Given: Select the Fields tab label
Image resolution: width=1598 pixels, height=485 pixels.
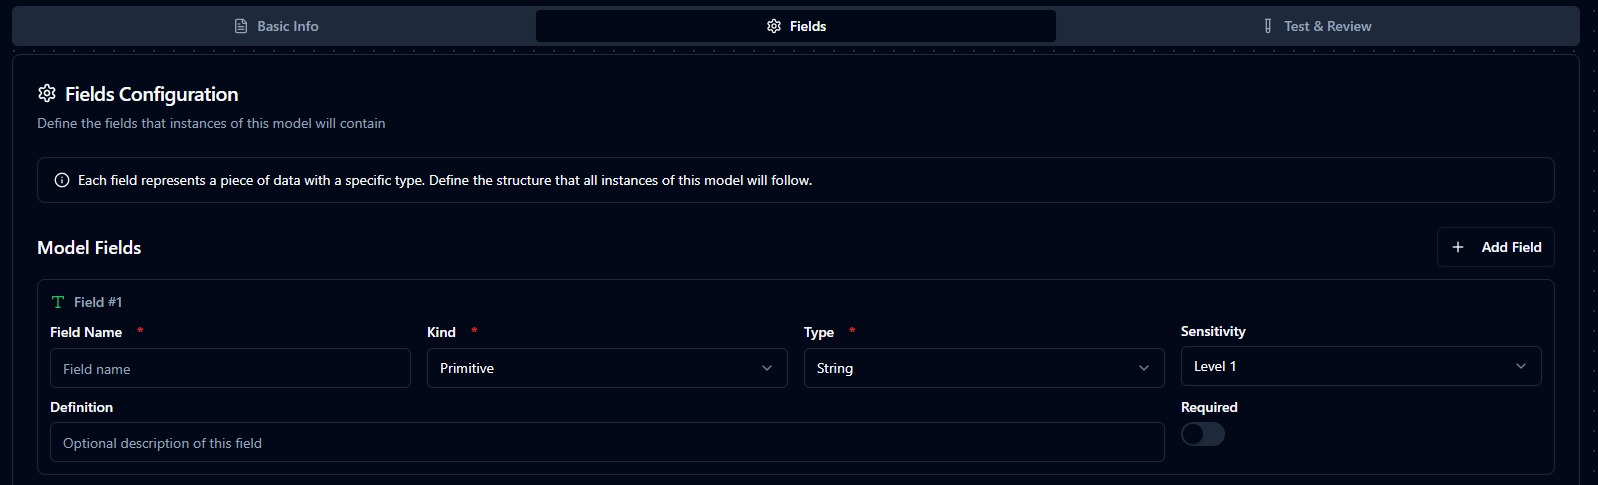Looking at the screenshot, I should coord(807,26).
